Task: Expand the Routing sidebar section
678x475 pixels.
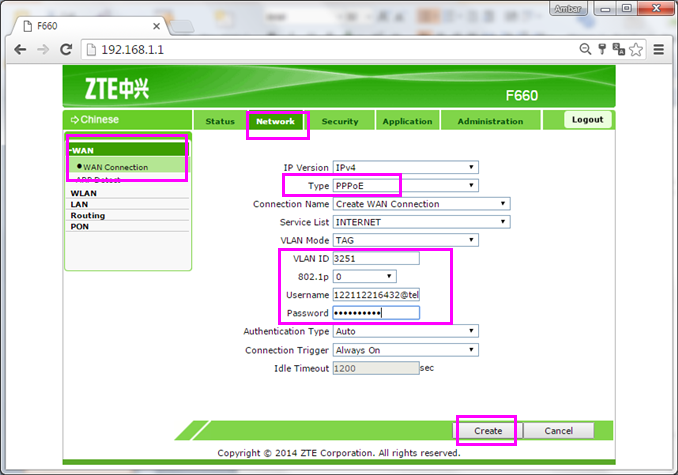Action: click(88, 215)
